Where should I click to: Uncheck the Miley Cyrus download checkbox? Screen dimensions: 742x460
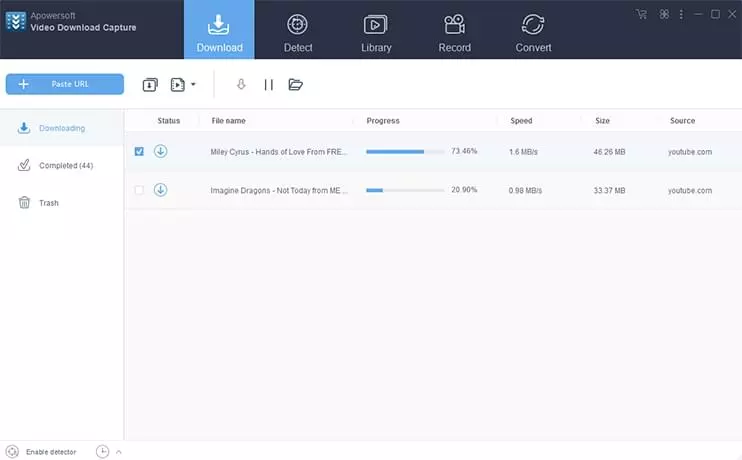point(139,151)
